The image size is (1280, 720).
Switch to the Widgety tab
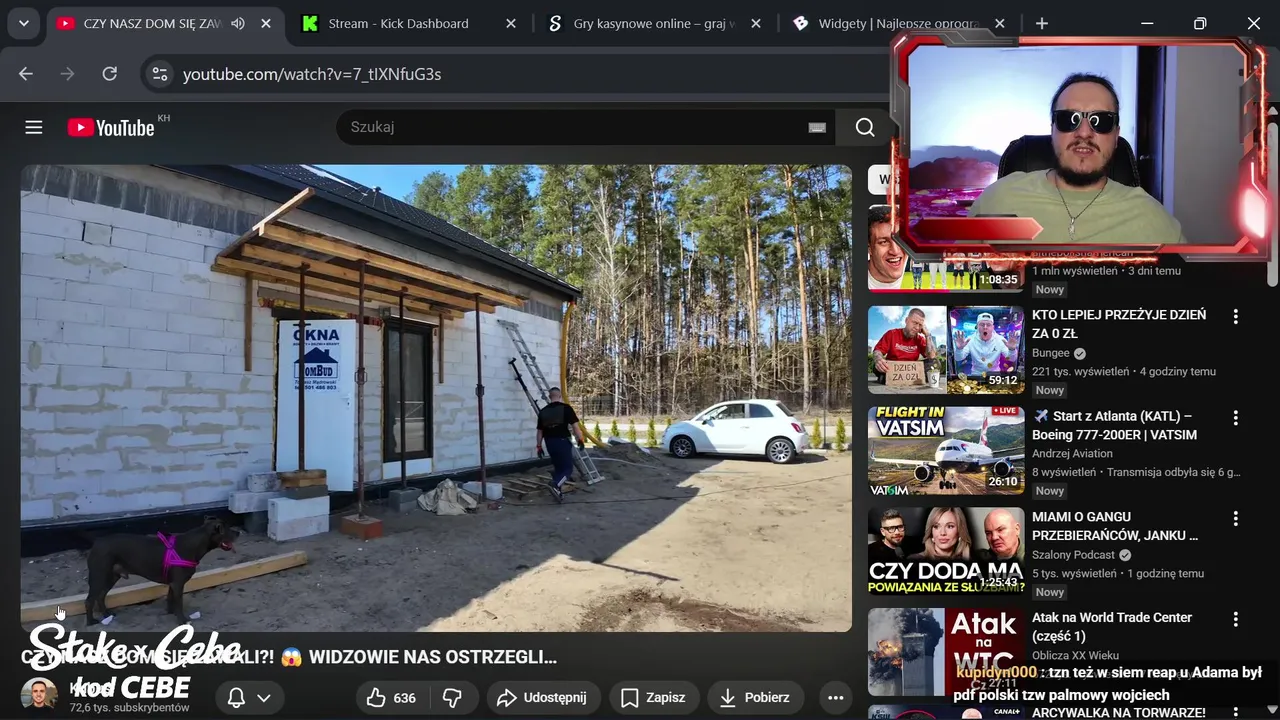[x=898, y=23]
